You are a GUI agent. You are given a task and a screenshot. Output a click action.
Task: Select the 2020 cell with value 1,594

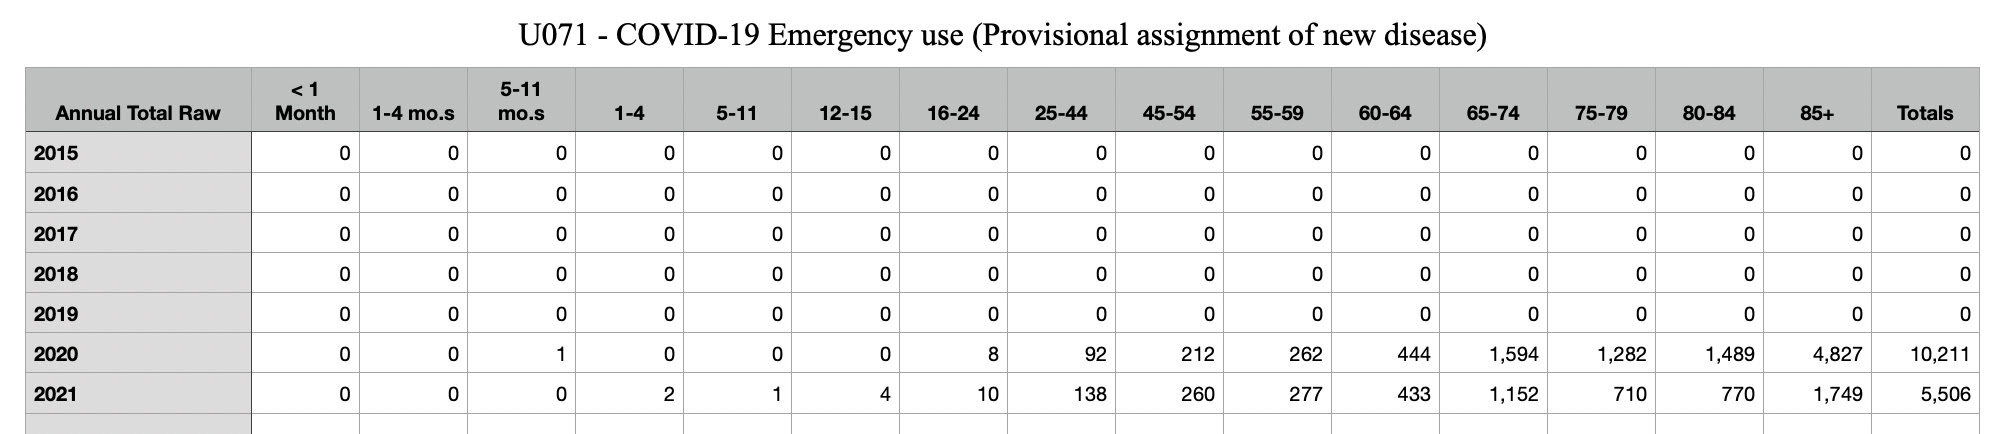(x=1493, y=353)
